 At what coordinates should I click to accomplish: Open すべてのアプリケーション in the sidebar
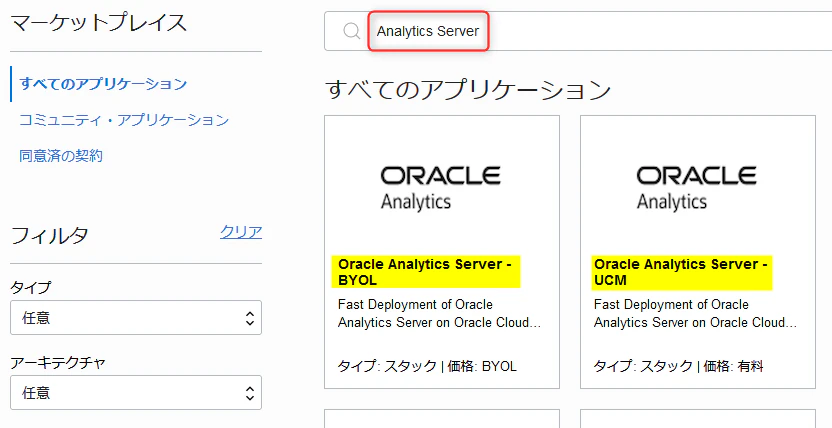103,84
